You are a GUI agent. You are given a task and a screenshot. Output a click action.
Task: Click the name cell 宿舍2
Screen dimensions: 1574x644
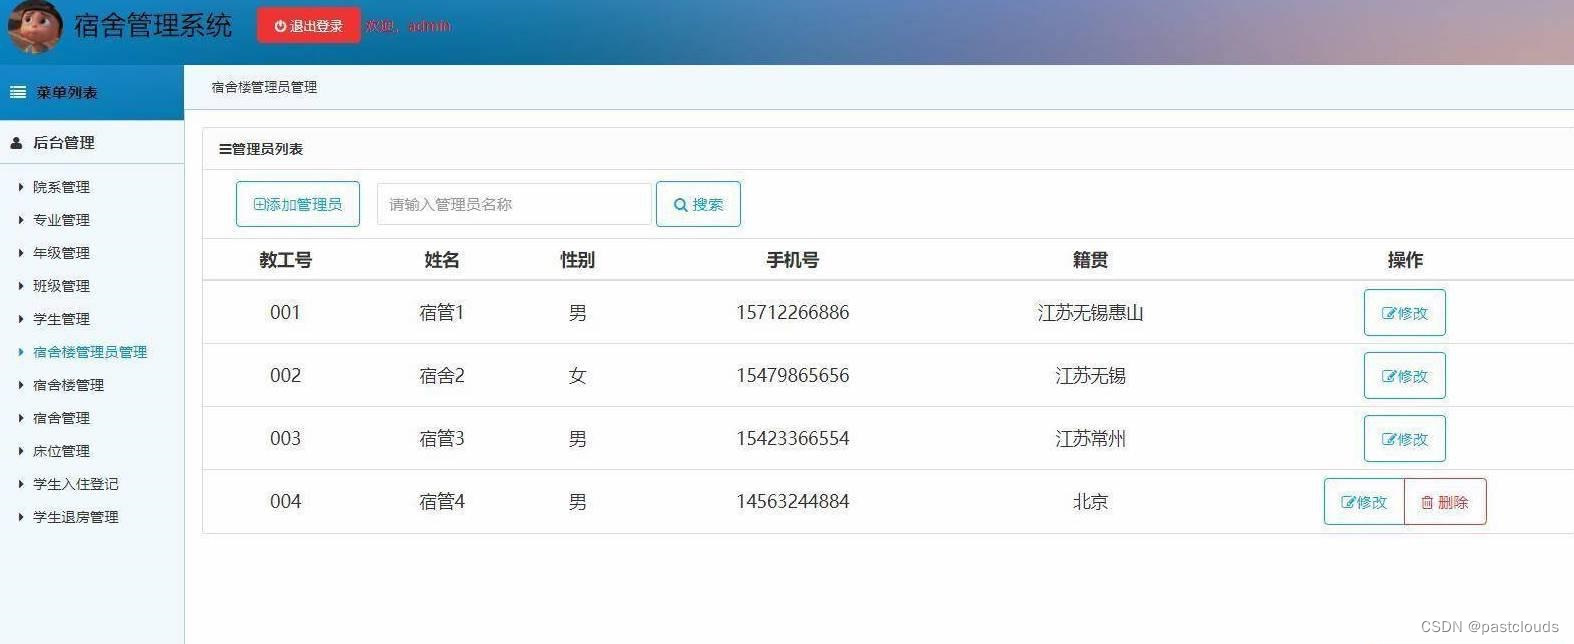441,376
